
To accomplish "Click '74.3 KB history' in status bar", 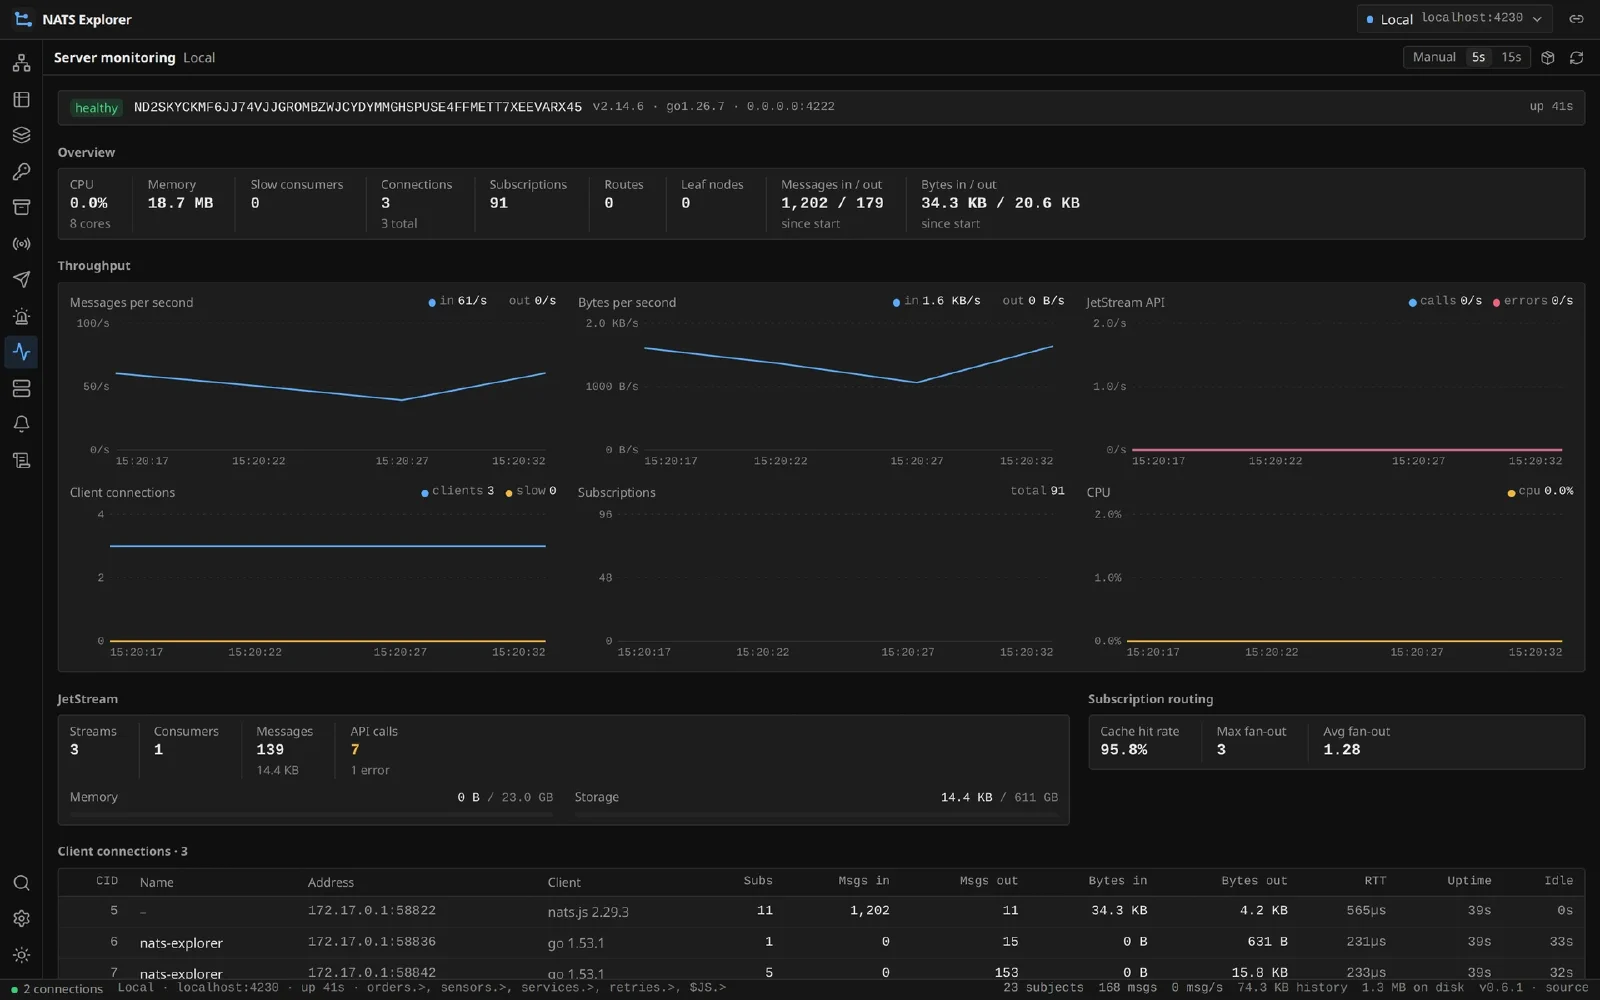I will point(1292,988).
